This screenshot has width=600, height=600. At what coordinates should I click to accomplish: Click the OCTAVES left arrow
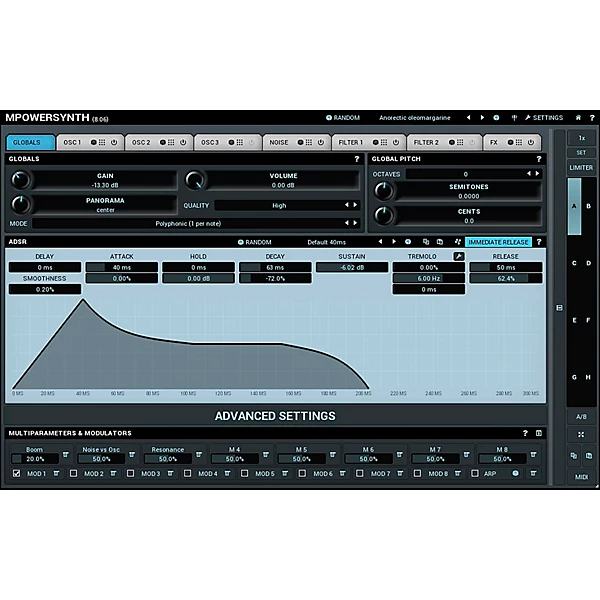tap(529, 174)
